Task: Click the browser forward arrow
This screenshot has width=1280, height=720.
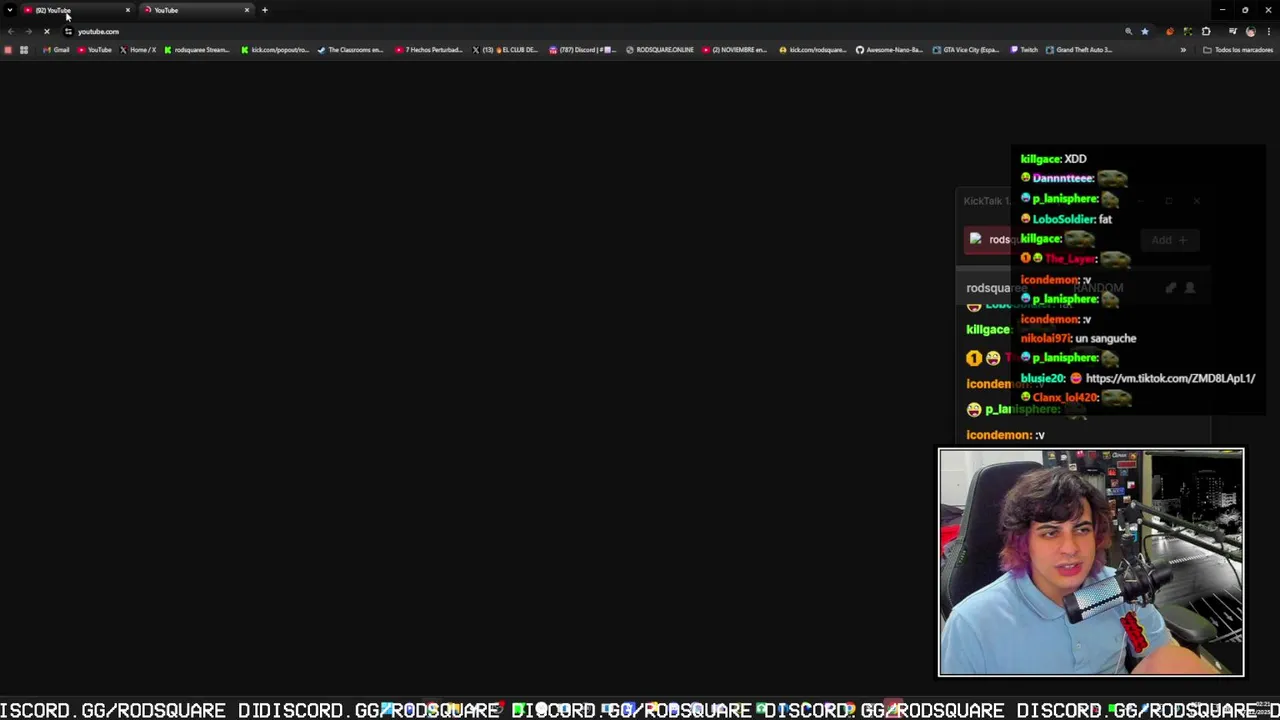Action: (x=28, y=31)
